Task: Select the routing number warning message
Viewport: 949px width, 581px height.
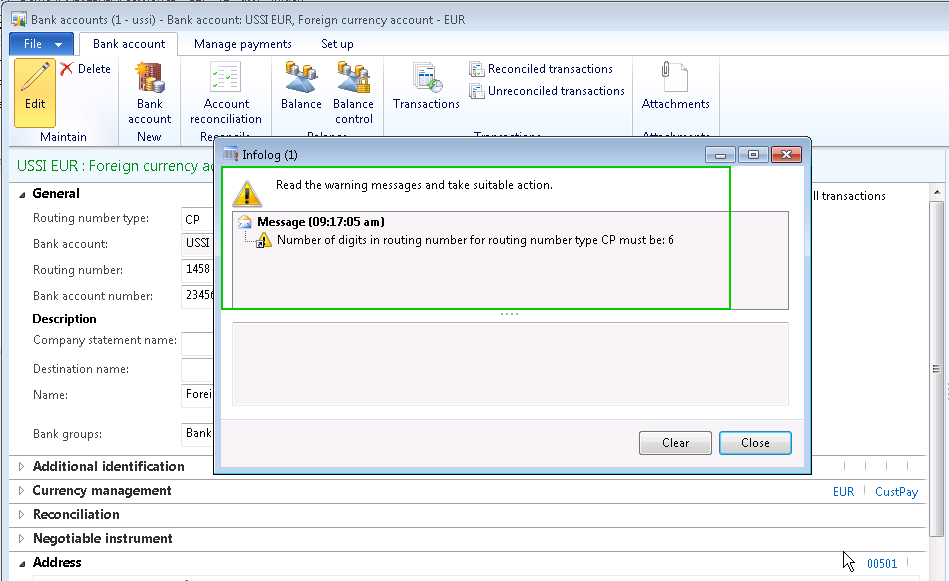Action: [x=474, y=240]
